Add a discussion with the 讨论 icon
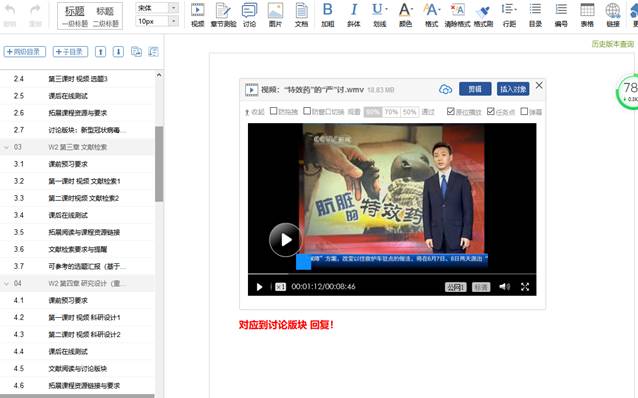Image resolution: width=638 pixels, height=398 pixels. tap(249, 15)
